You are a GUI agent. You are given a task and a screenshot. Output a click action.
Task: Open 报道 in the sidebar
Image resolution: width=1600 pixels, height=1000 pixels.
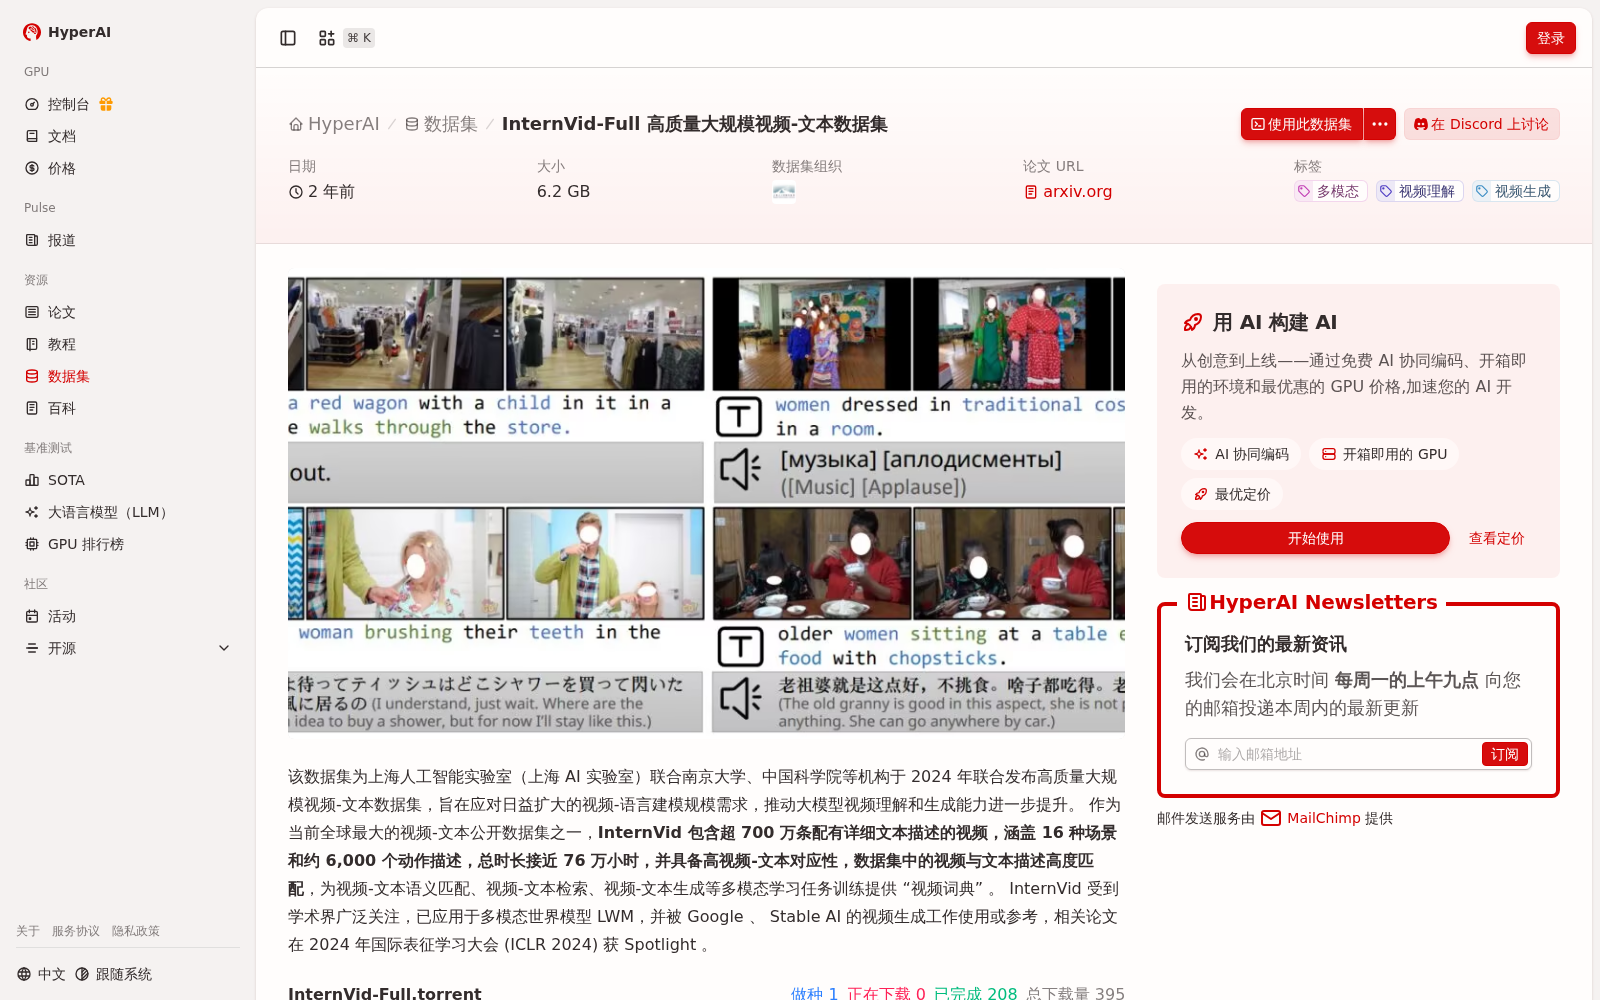pyautogui.click(x=128, y=240)
